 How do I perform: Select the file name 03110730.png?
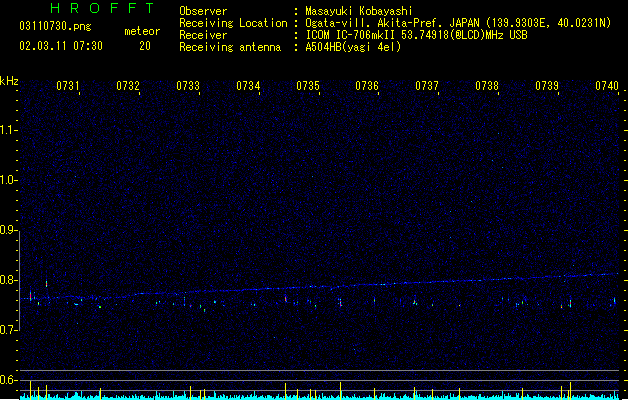[x=55, y=26]
